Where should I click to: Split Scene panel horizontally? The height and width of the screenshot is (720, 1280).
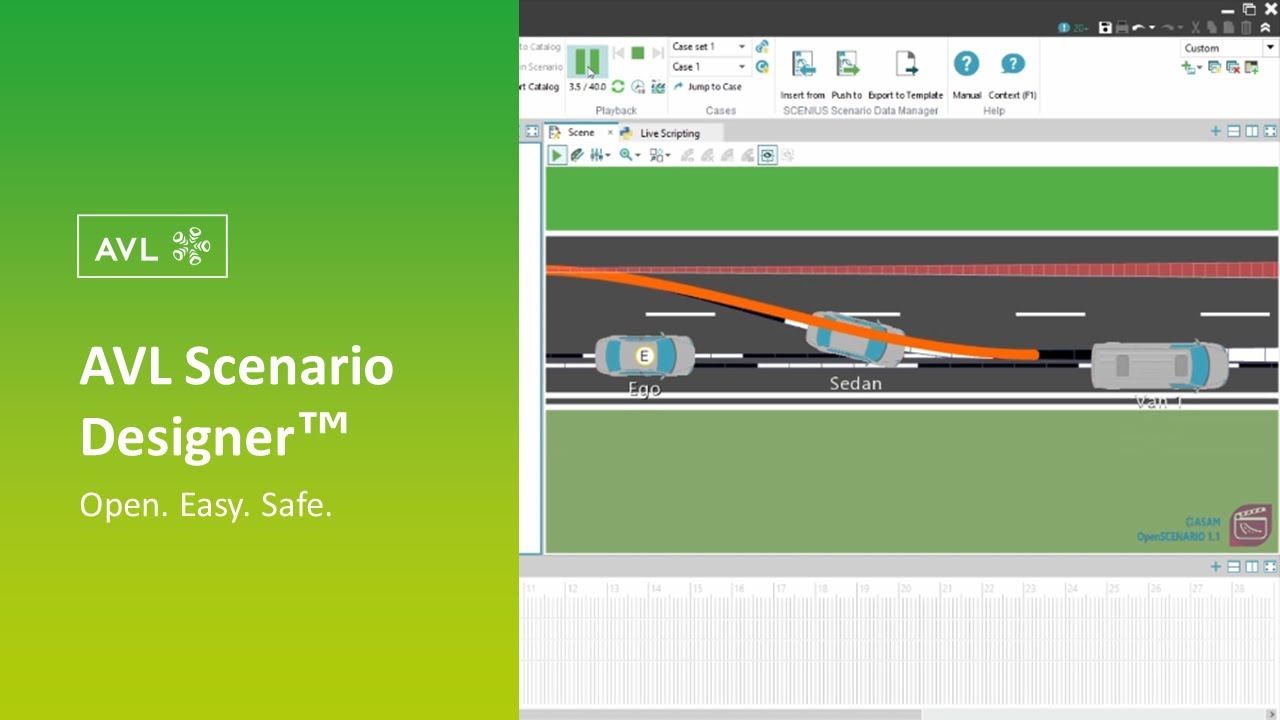click(x=1234, y=131)
